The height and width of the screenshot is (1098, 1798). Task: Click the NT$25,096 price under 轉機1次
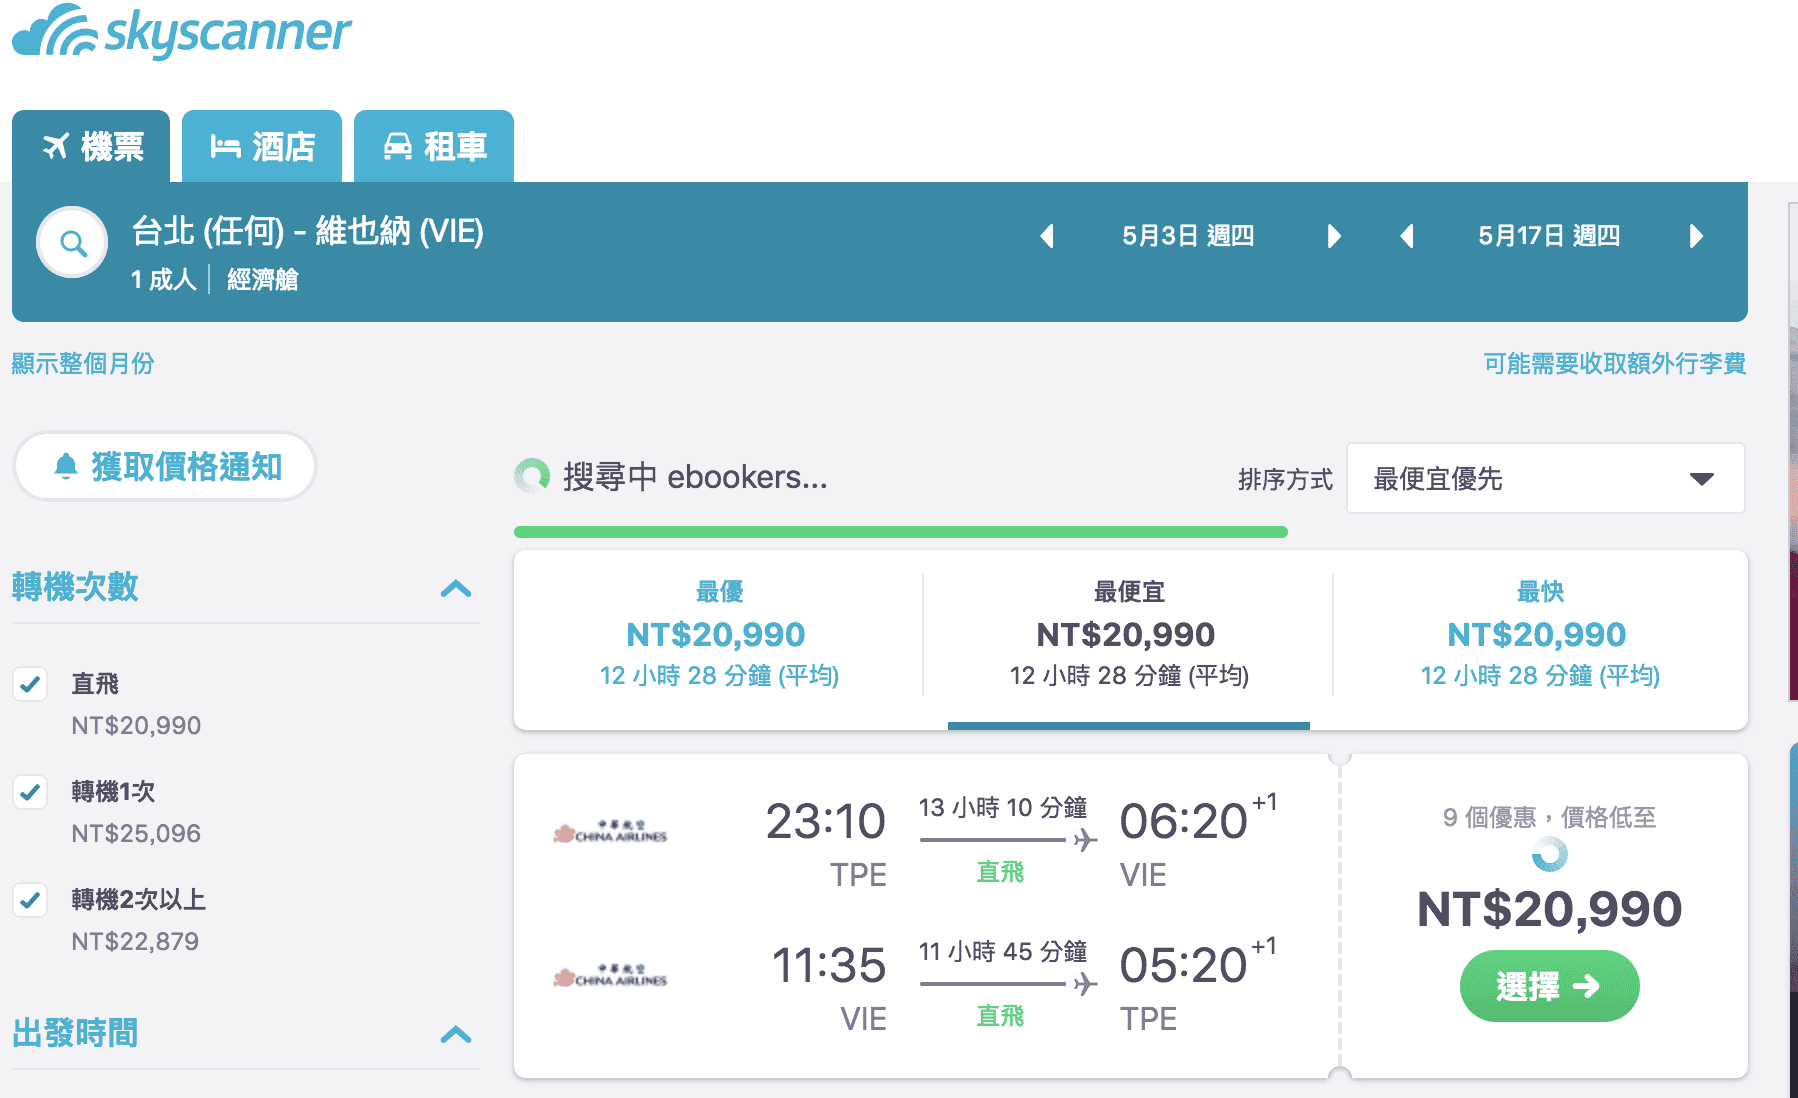coord(136,833)
